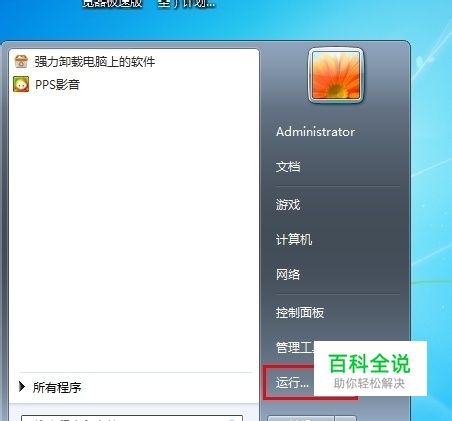The image size is (452, 421).
Task: Click the 百科全说 watermark logo
Action: [x=370, y=368]
